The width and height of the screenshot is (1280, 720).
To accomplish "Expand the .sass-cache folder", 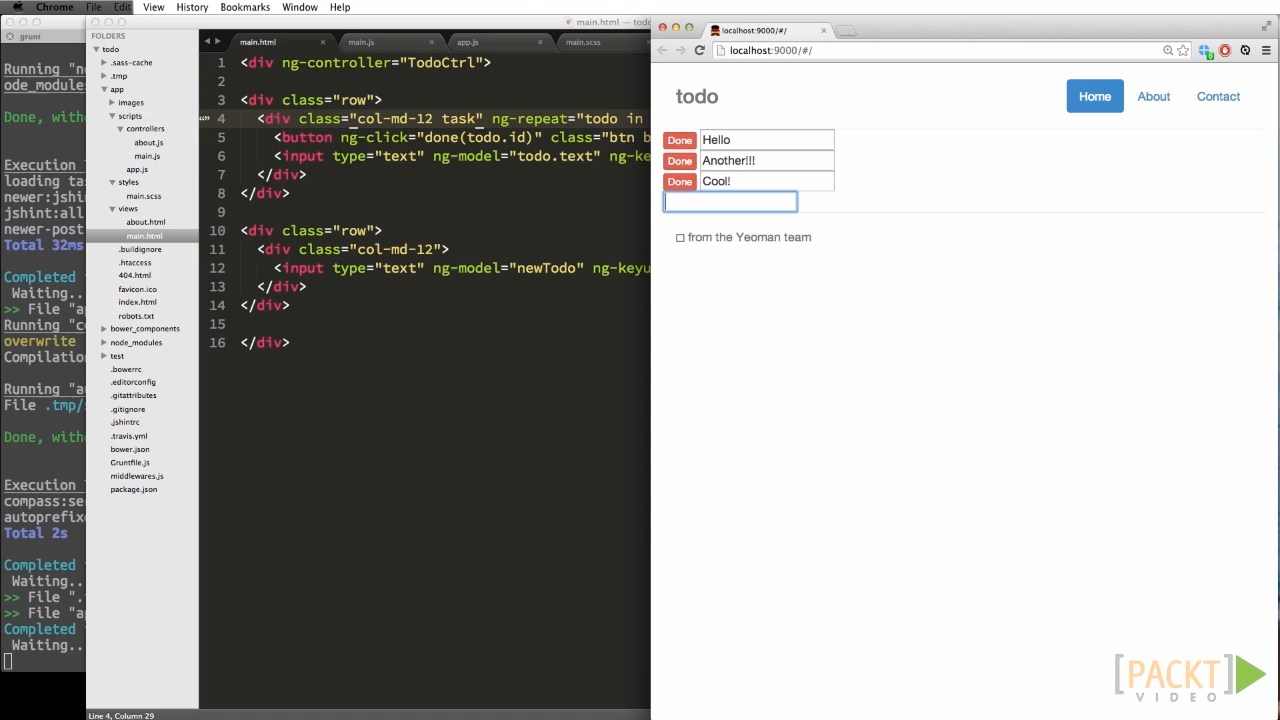I will [104, 62].
